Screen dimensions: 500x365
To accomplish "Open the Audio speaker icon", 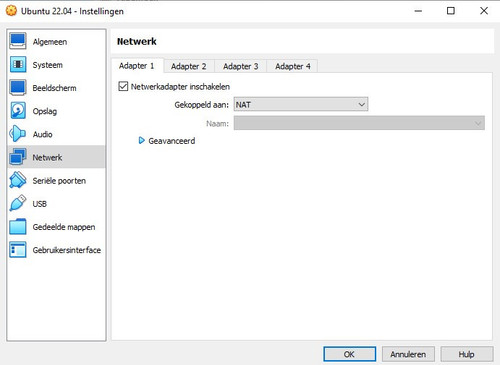I will [x=18, y=134].
